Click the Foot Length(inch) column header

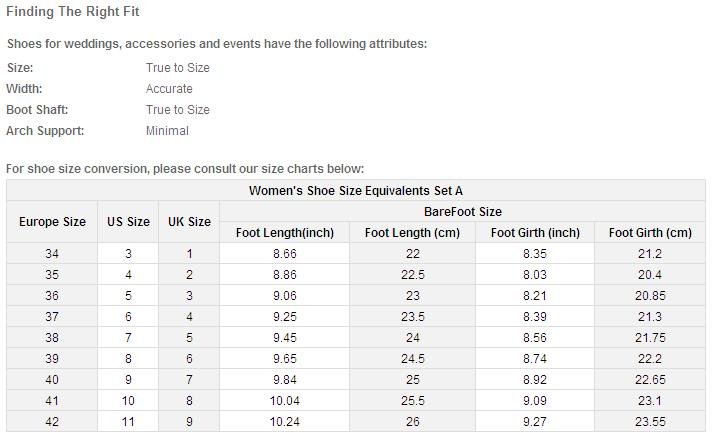tap(285, 233)
